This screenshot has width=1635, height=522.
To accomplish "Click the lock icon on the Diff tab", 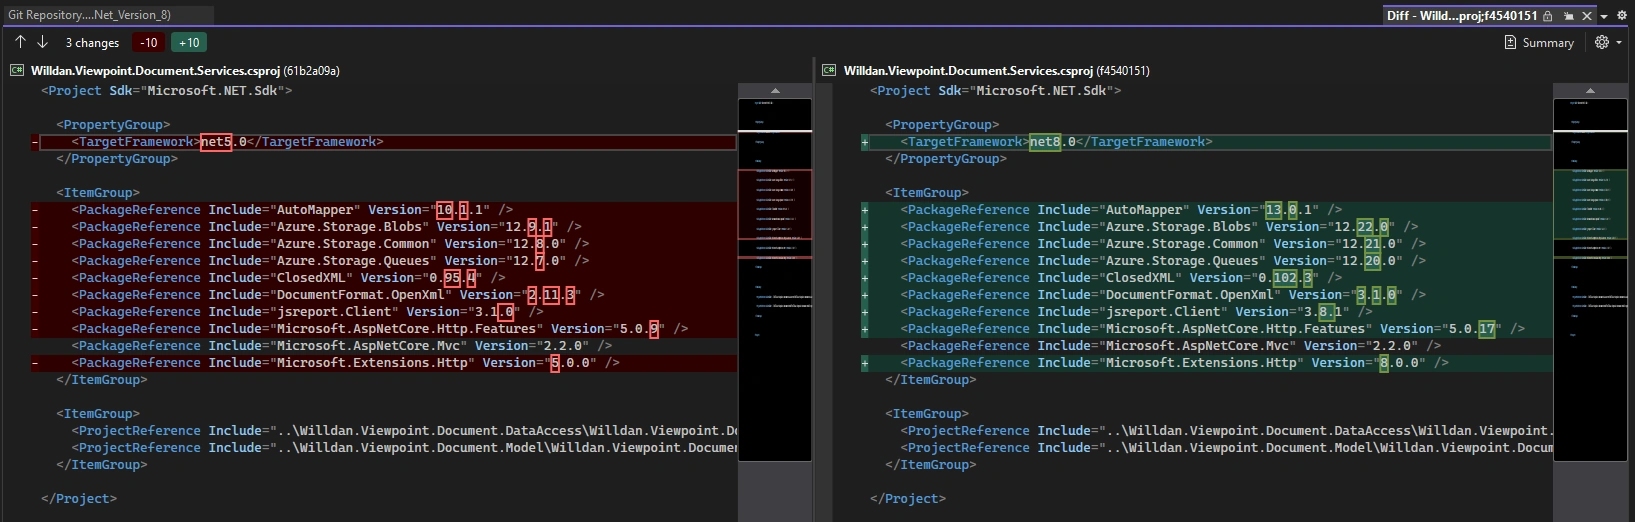I will coord(1547,16).
